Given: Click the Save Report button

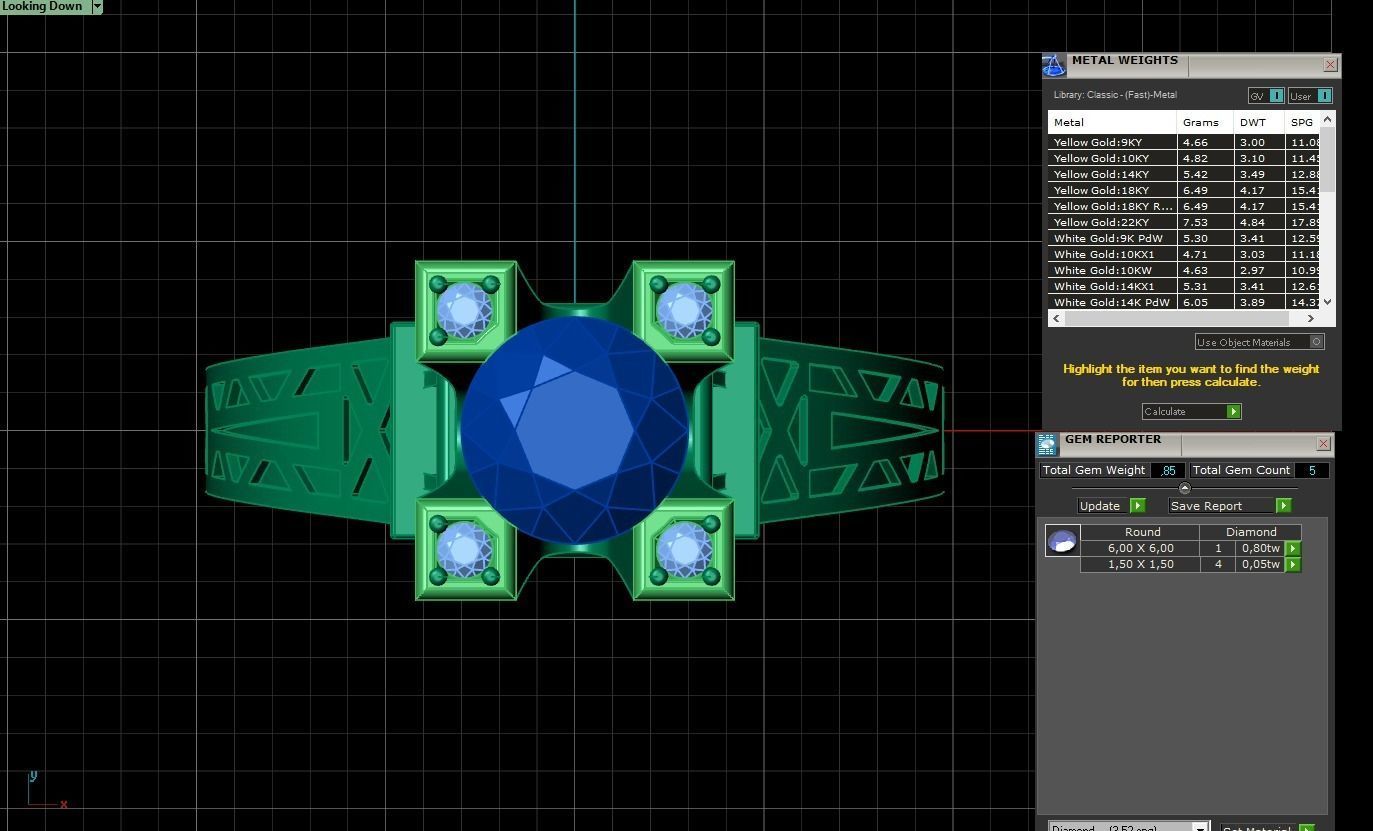Looking at the screenshot, I should (1230, 506).
